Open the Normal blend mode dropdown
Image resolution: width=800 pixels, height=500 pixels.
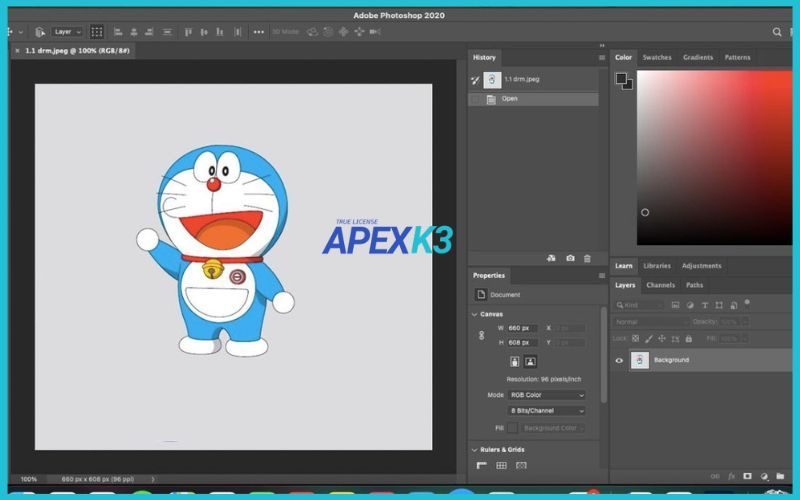click(x=651, y=322)
